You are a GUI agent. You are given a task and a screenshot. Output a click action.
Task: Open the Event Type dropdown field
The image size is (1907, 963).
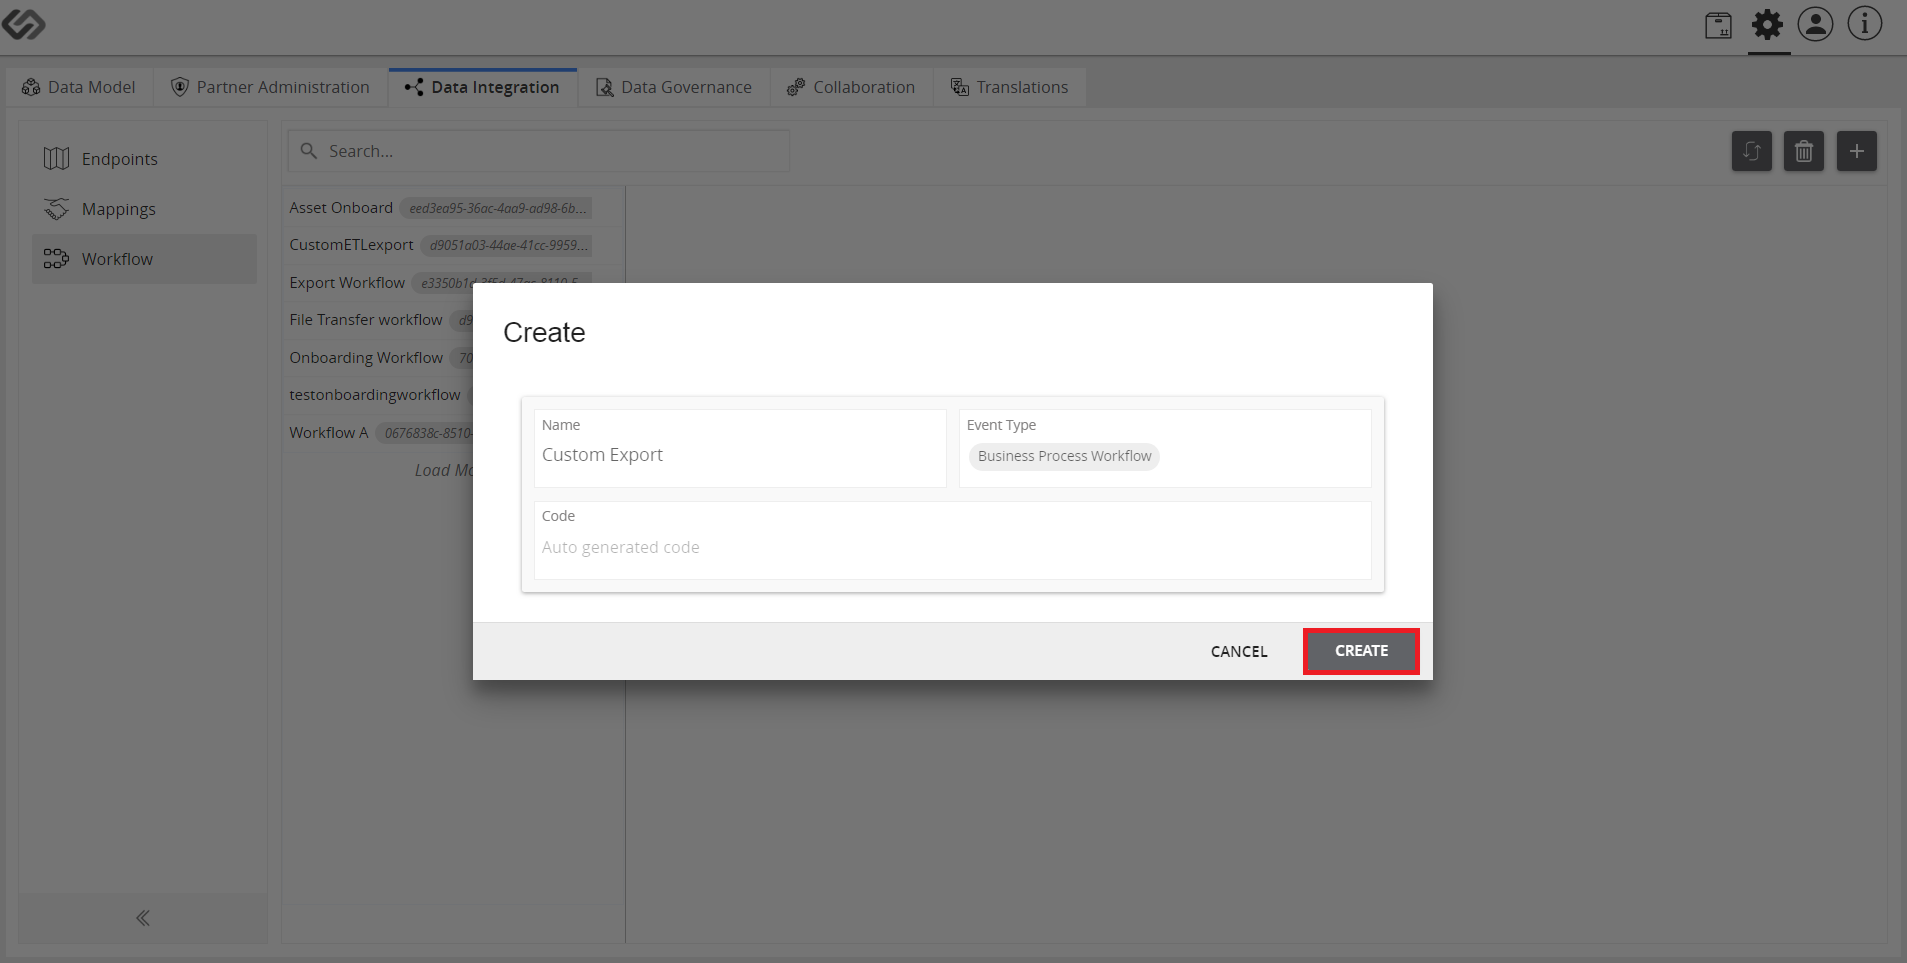[x=1165, y=448]
